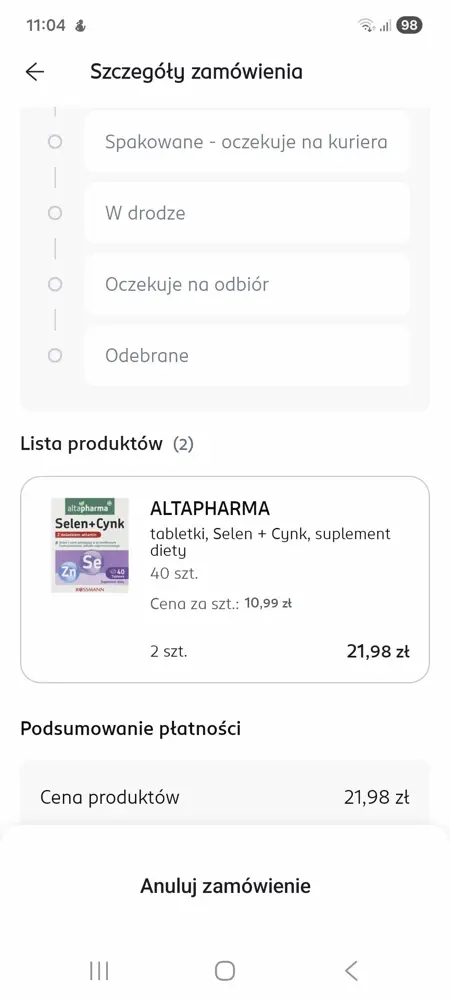
Task: Tap the Spakowane - oczekuje na kuriera status row
Action: point(247,142)
